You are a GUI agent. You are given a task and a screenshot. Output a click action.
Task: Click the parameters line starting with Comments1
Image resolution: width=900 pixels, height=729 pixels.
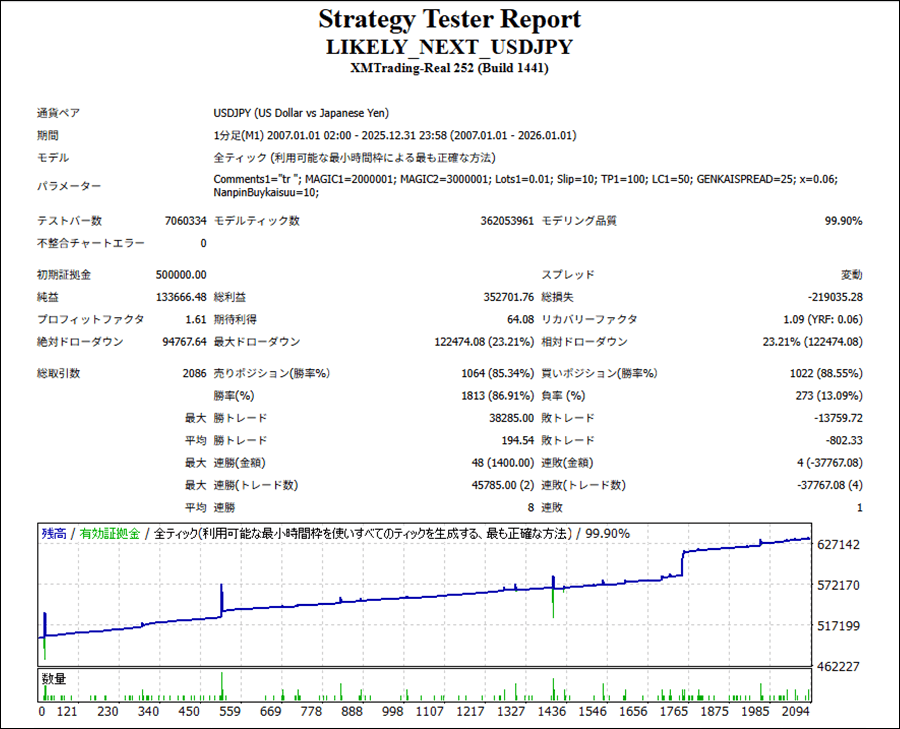[525, 178]
